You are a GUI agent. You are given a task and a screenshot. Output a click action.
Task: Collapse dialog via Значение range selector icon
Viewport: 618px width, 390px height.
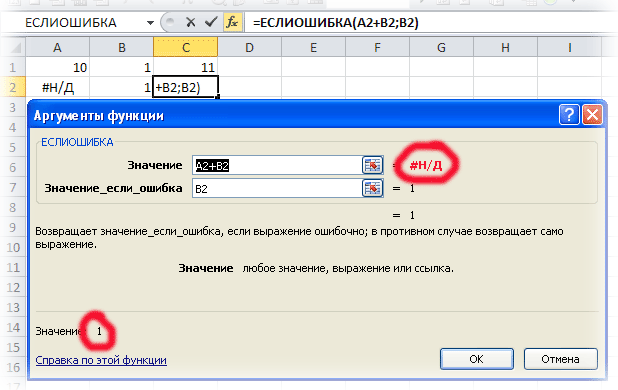point(372,165)
